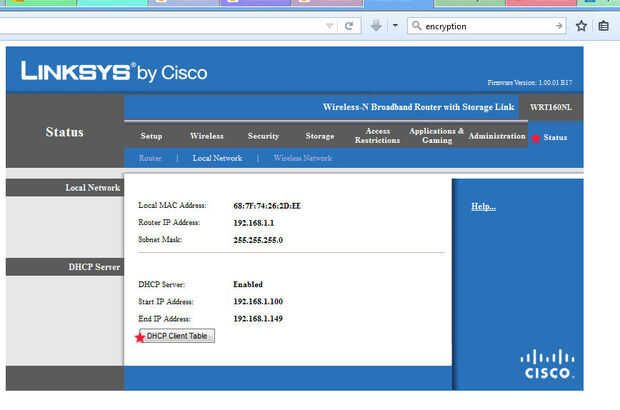Click the WRT160NL model label
The width and height of the screenshot is (620, 410).
(550, 107)
